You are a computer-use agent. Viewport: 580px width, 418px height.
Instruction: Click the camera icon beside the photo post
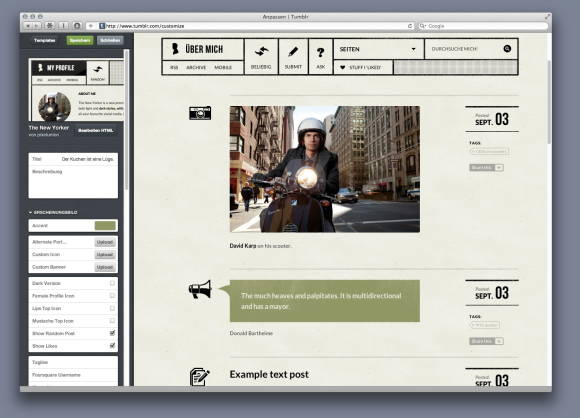[x=200, y=113]
